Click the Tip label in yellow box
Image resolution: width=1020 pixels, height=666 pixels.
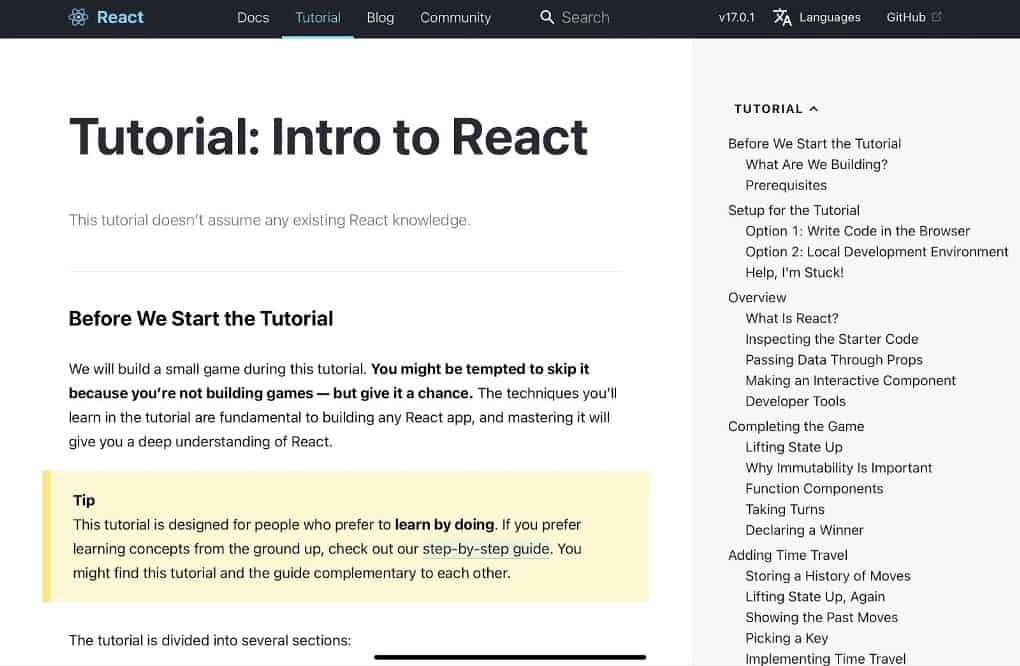84,500
